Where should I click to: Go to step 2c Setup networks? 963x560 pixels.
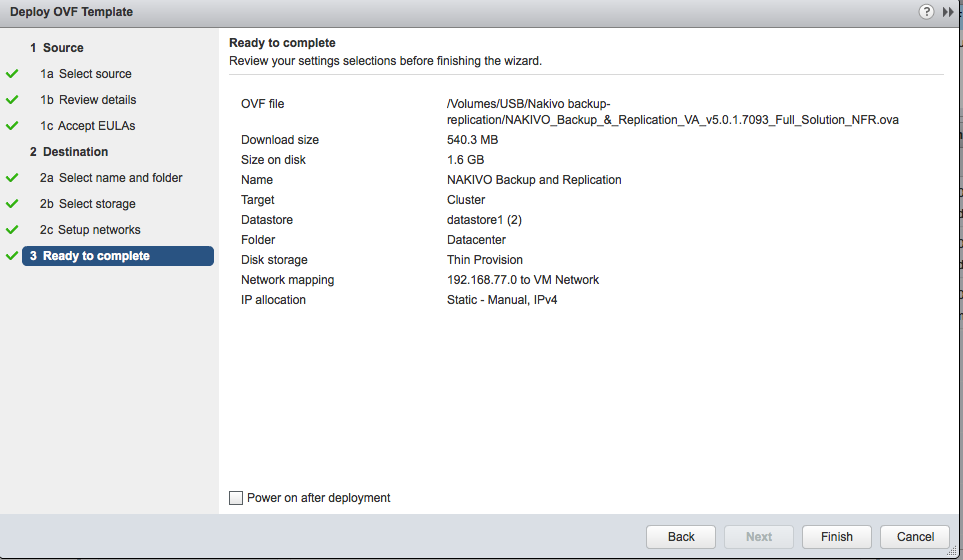(x=90, y=230)
